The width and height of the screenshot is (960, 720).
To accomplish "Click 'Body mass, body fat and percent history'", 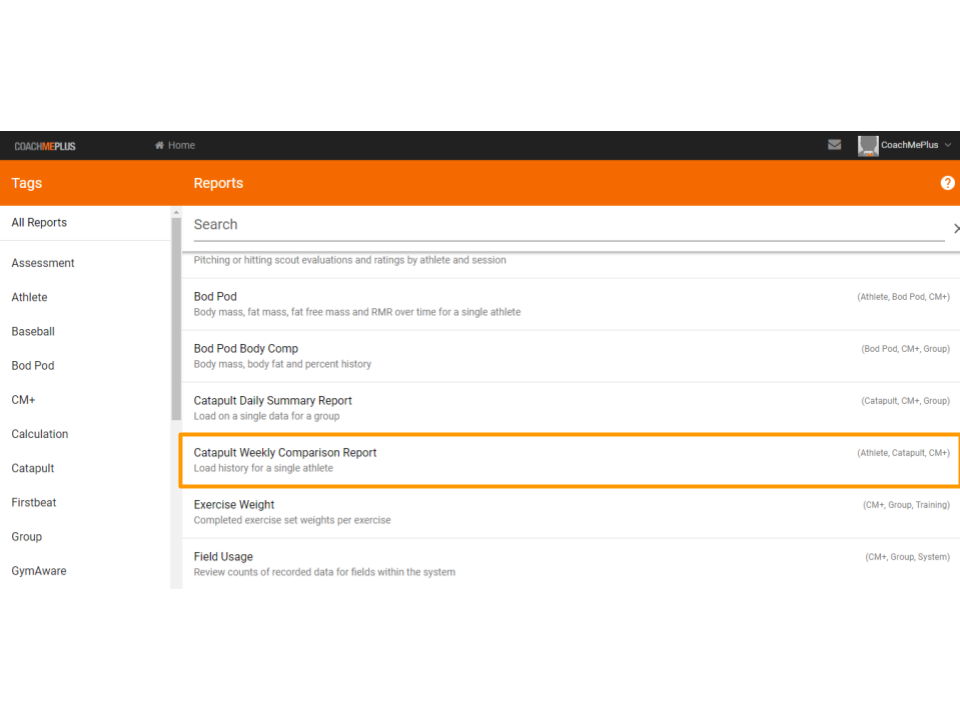I will pos(282,364).
